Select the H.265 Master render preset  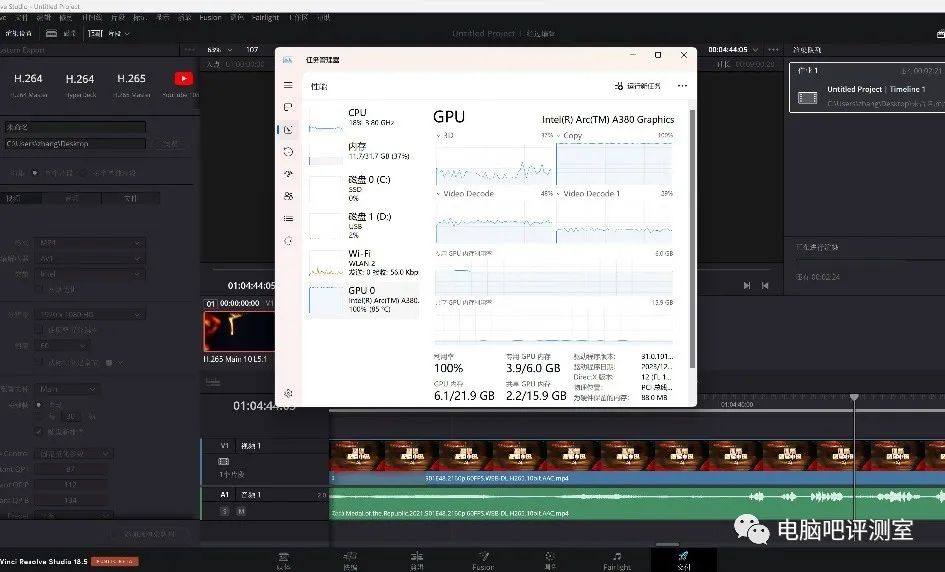click(x=131, y=84)
